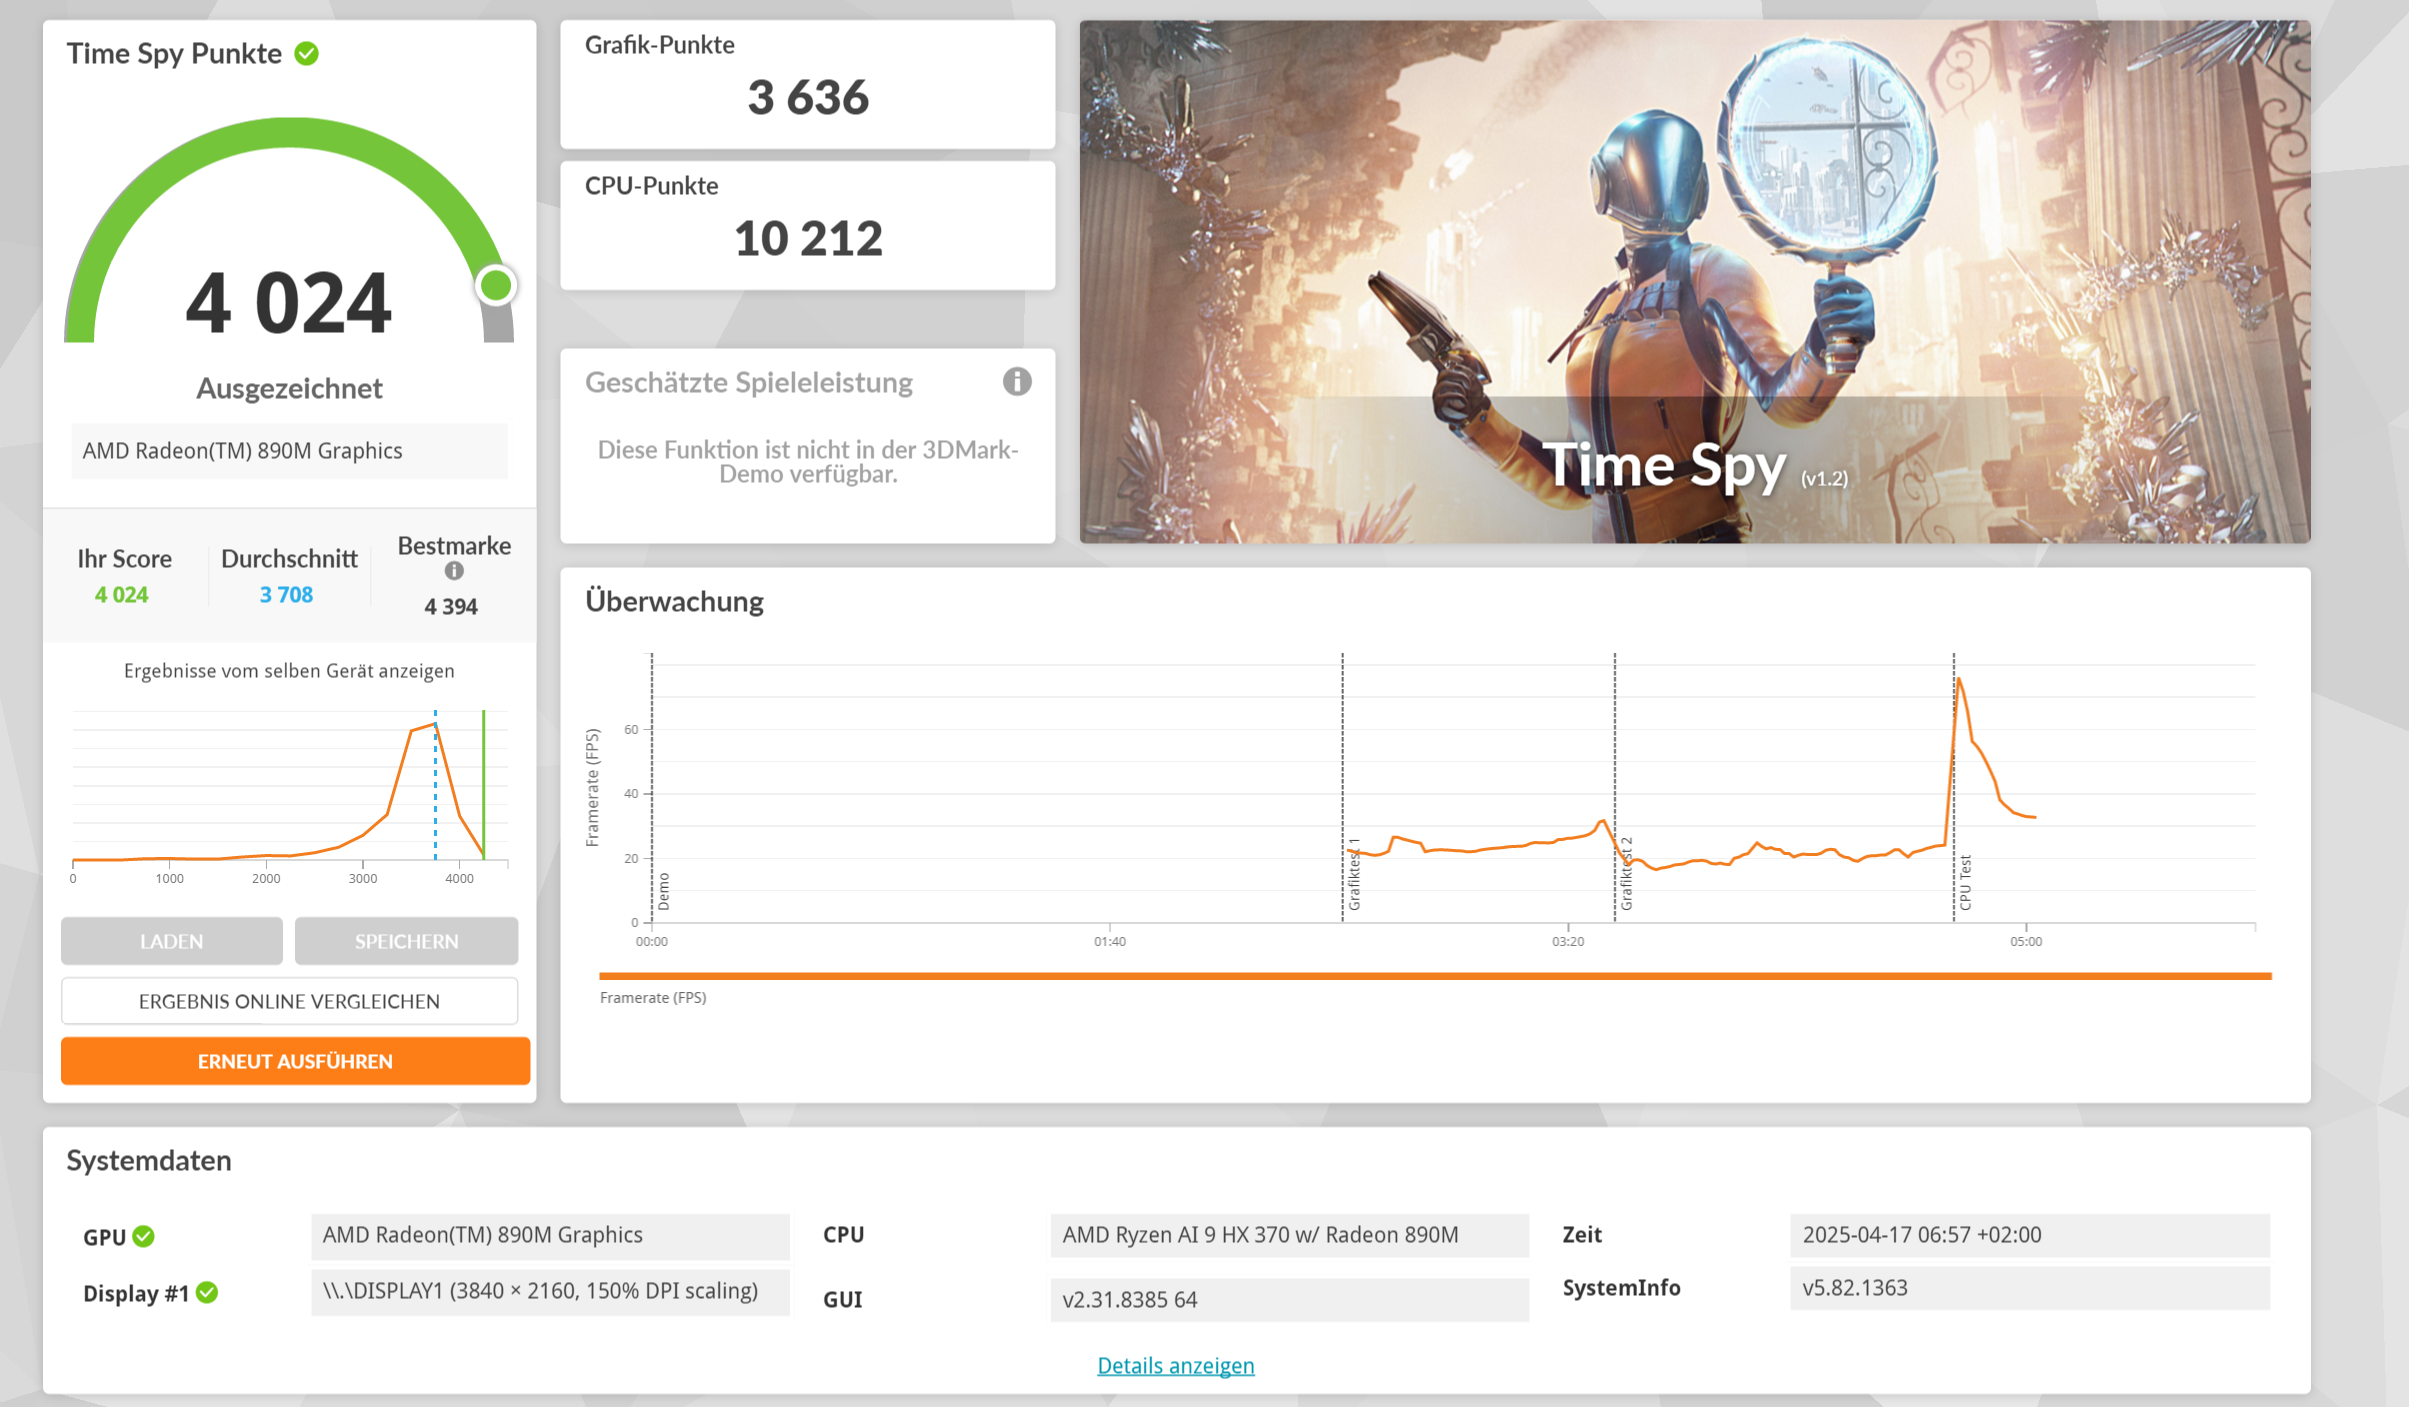2409x1407 pixels.
Task: Select the Time Spy hero image
Action: click(x=1695, y=282)
